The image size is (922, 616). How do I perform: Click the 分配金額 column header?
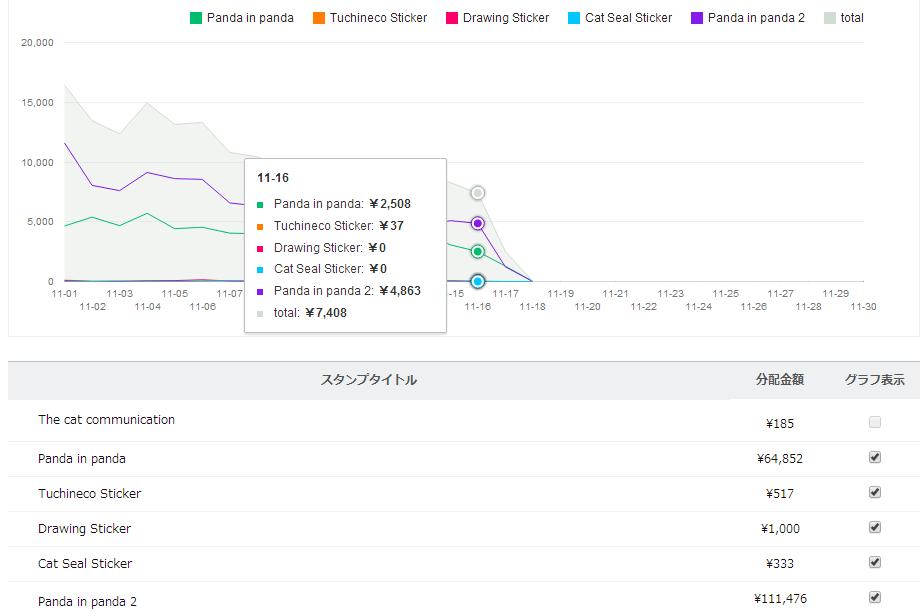pos(780,380)
